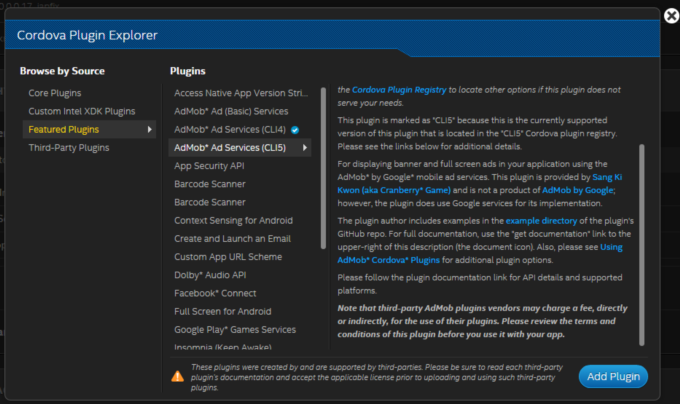The width and height of the screenshot is (680, 404).
Task: Select AdMob Ad (Basic) Services plugin
Action: [231, 111]
